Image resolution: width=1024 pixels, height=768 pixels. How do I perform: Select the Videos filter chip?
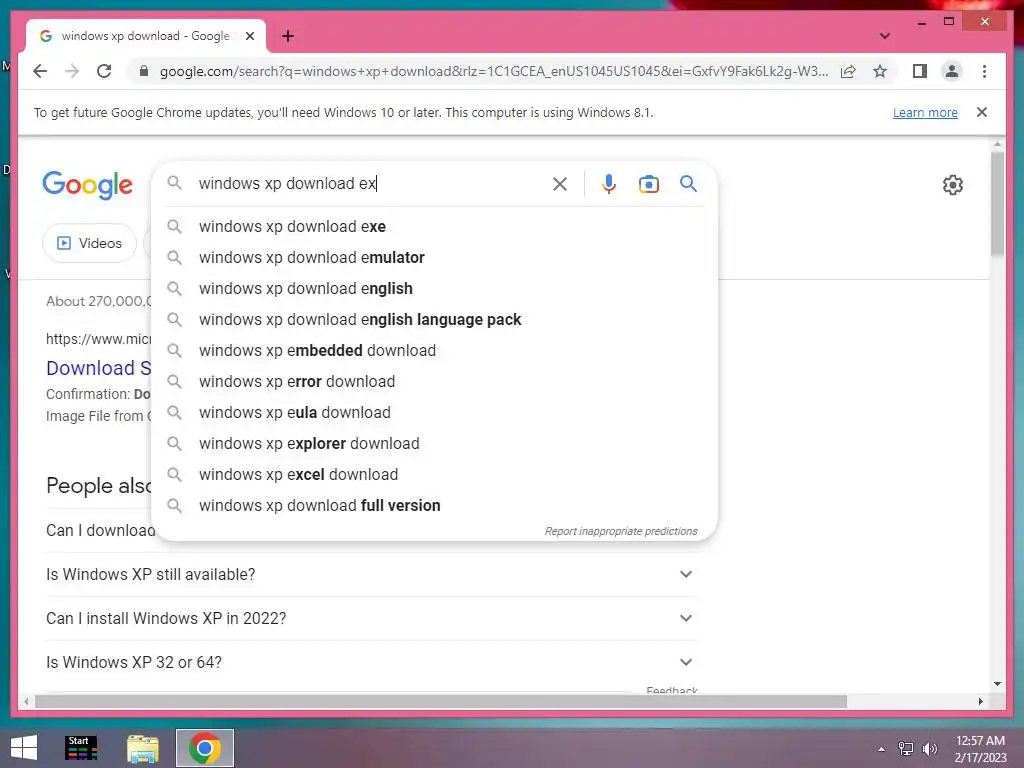click(89, 243)
